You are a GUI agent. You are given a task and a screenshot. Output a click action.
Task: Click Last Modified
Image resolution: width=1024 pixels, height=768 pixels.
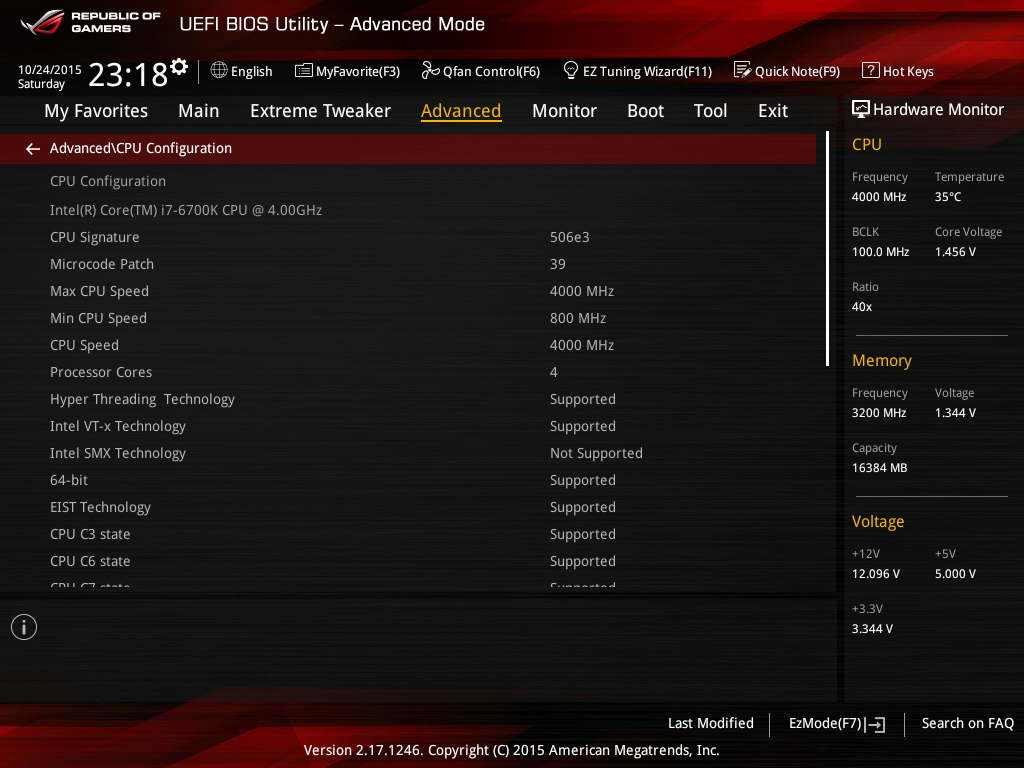711,723
